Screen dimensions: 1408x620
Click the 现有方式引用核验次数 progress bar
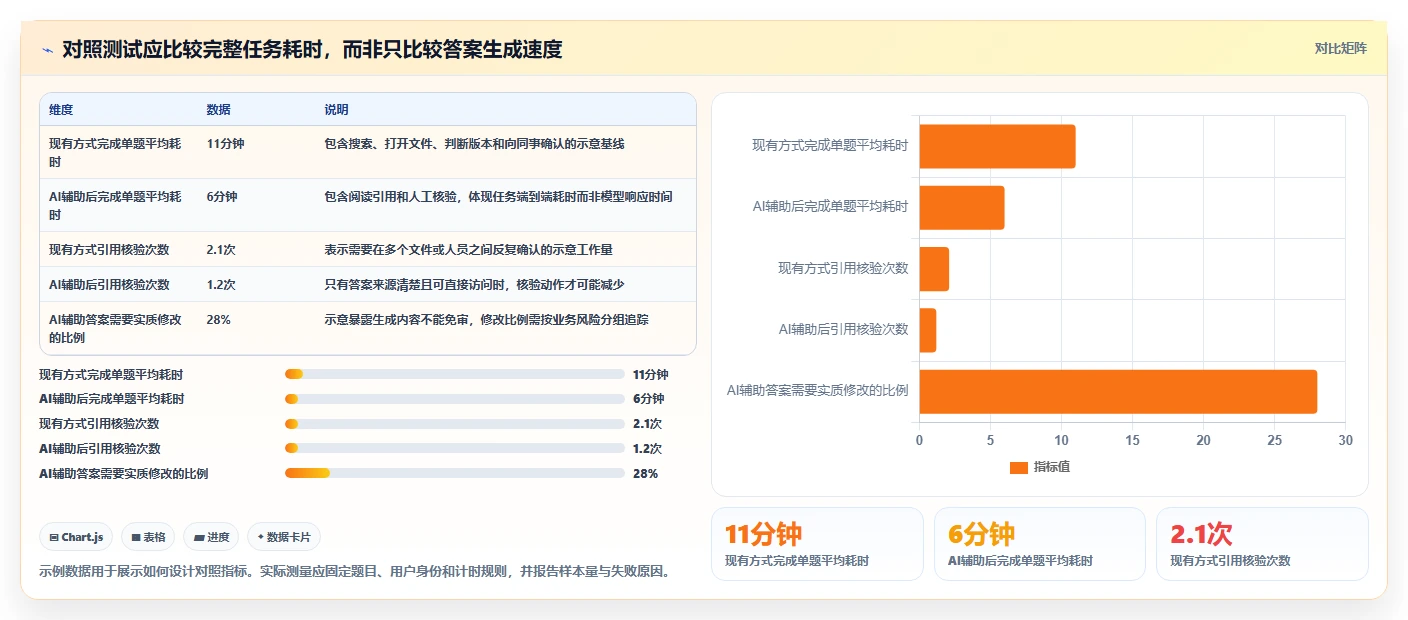(x=455, y=424)
